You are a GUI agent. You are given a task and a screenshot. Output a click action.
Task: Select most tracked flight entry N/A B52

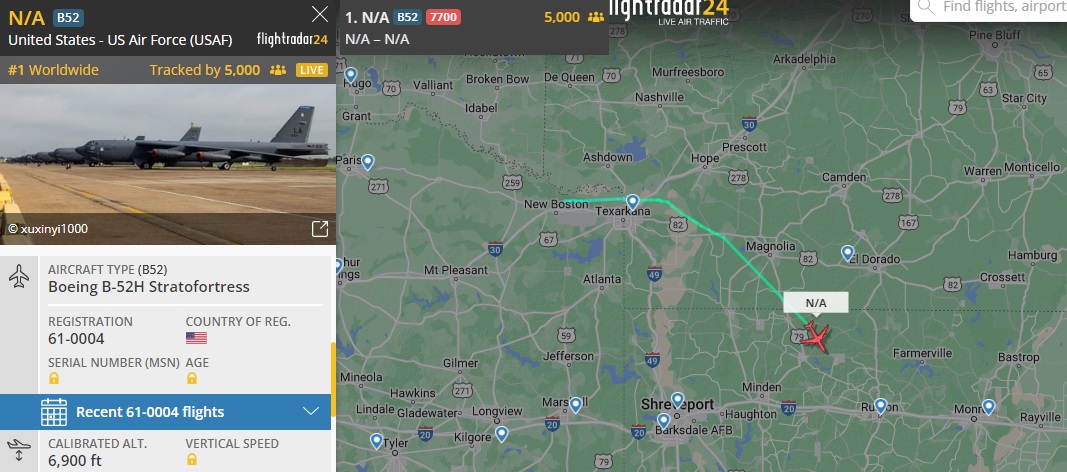click(x=474, y=27)
